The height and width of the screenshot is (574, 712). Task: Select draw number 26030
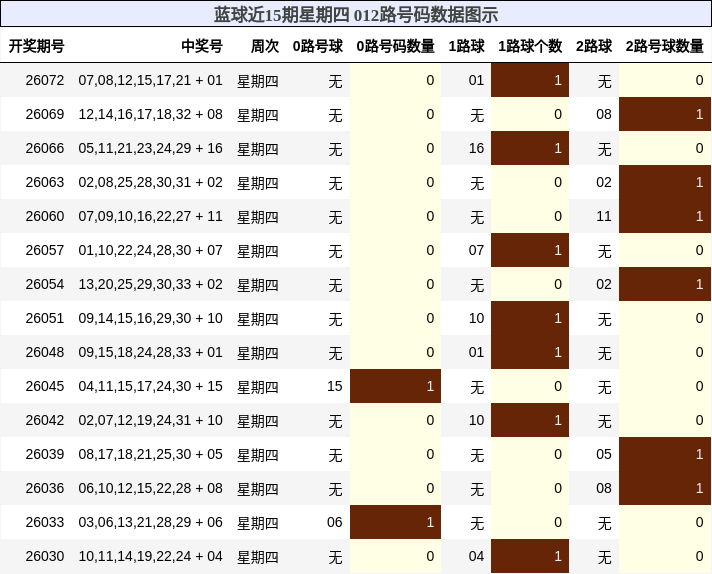pyautogui.click(x=45, y=556)
